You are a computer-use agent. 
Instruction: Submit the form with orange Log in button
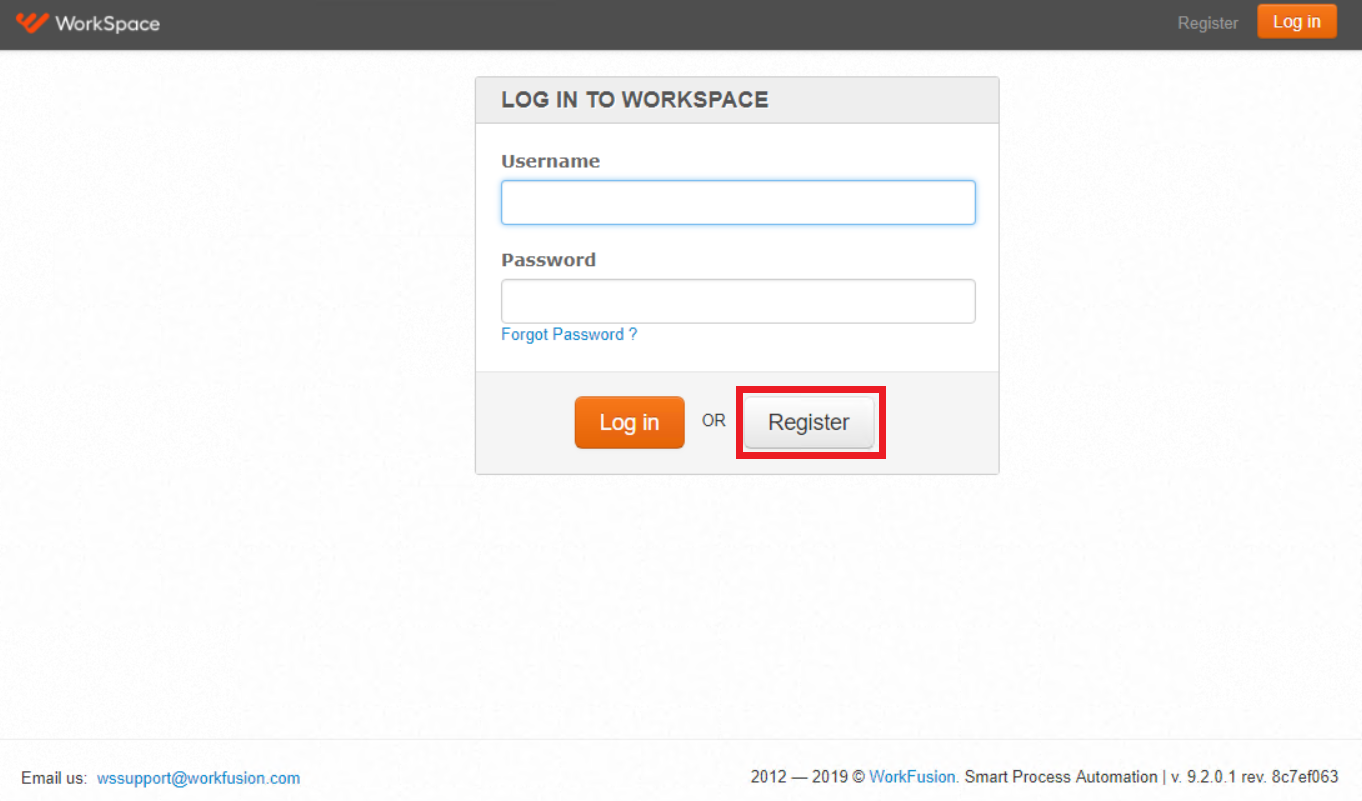629,422
